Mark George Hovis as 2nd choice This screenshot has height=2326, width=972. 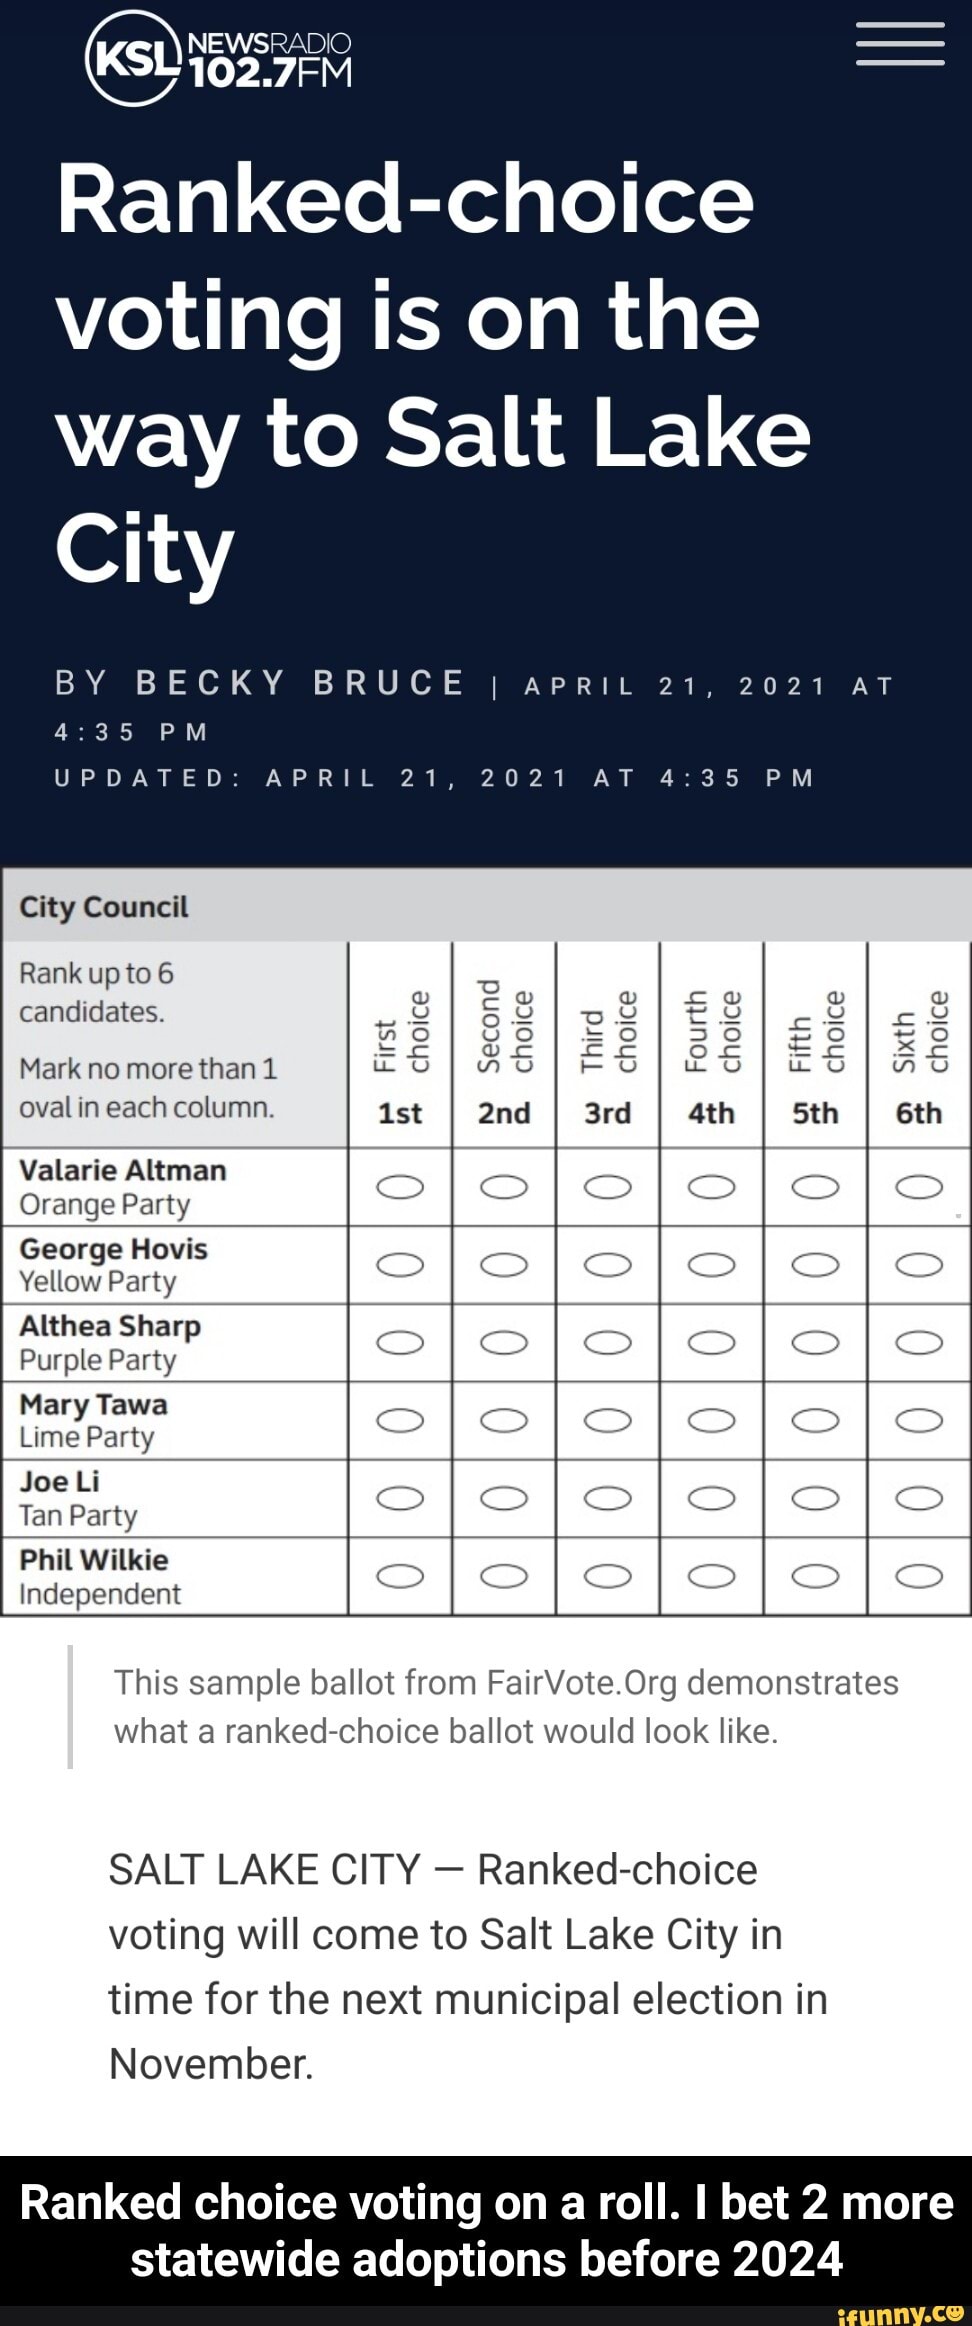pyautogui.click(x=504, y=1265)
